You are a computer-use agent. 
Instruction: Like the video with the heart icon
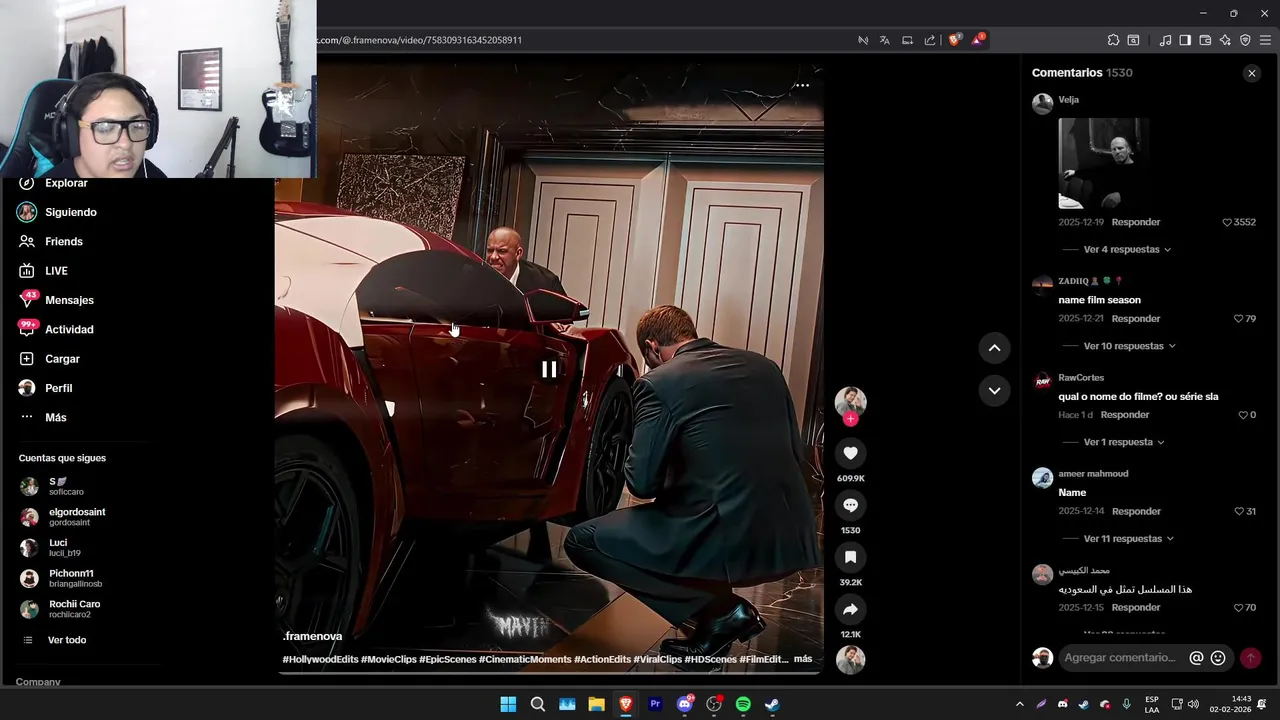(850, 453)
